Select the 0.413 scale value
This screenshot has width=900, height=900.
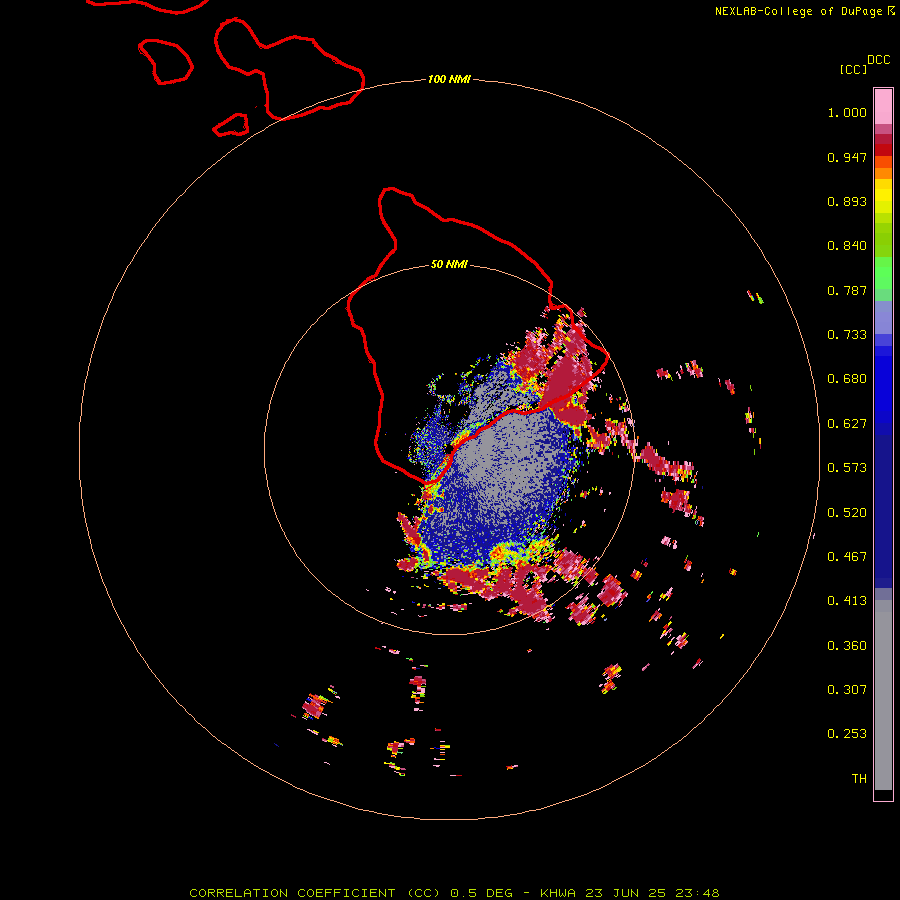click(847, 601)
